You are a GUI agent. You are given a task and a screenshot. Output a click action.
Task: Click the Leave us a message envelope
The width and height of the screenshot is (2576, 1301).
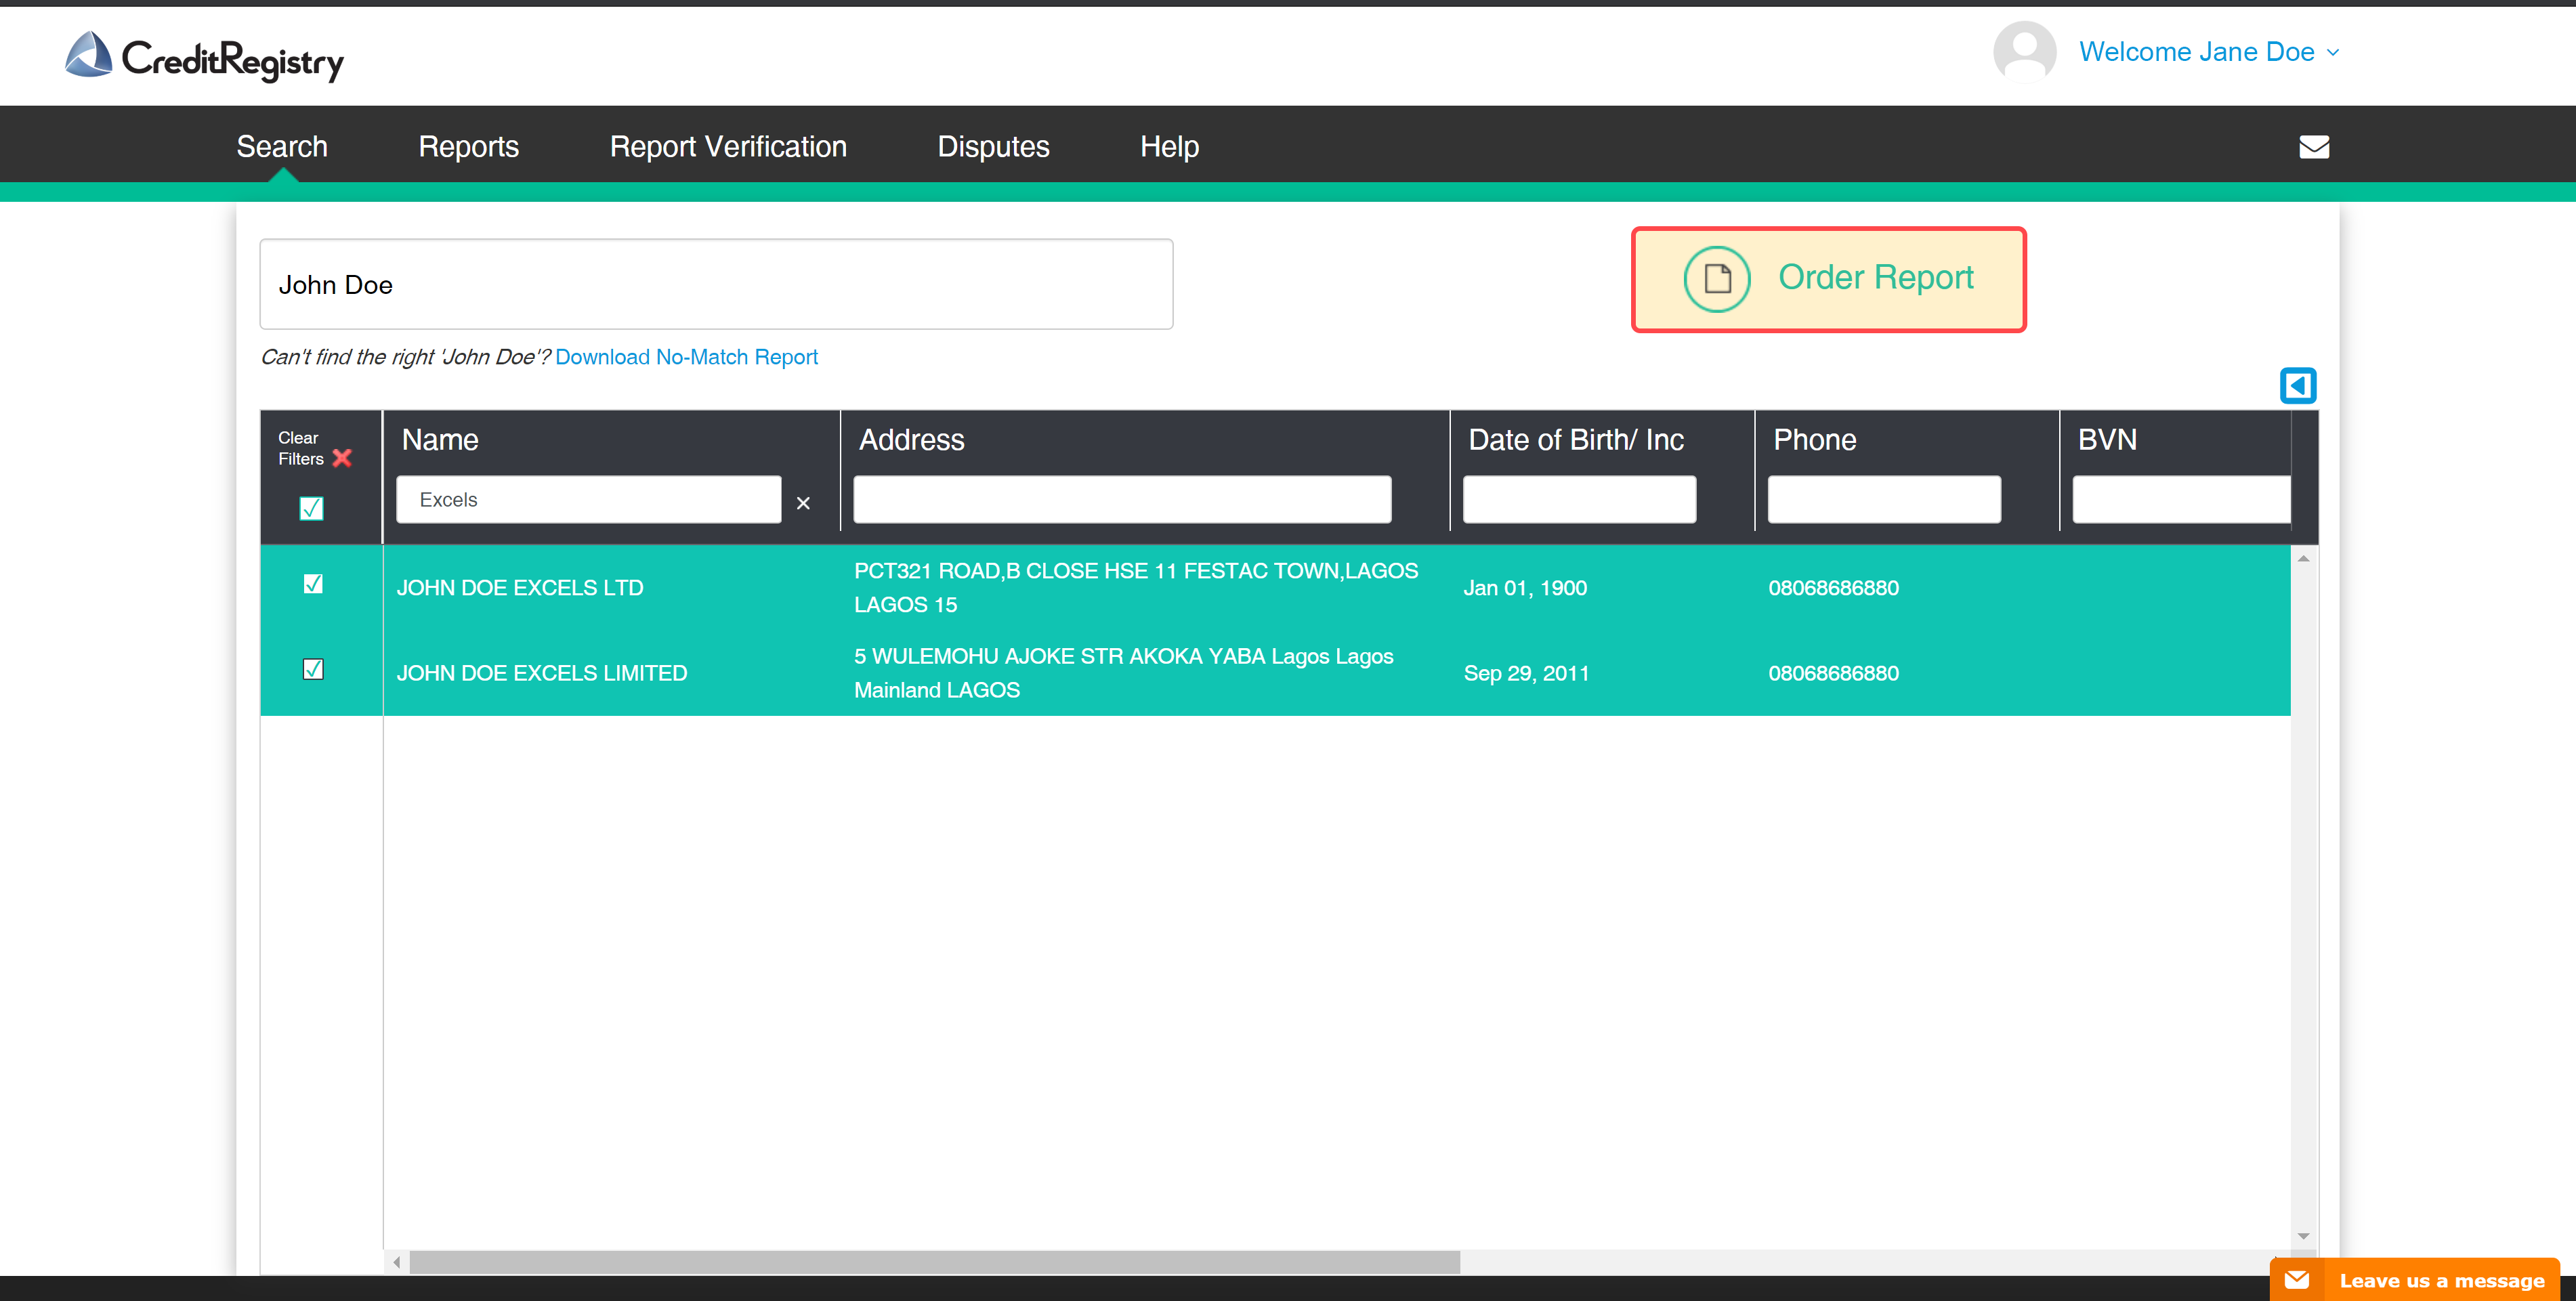[2297, 1280]
